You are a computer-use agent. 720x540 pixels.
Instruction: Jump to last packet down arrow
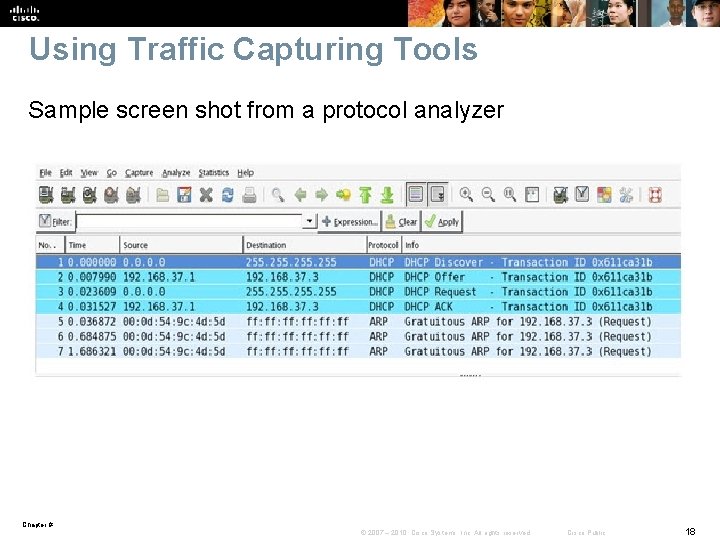387,195
